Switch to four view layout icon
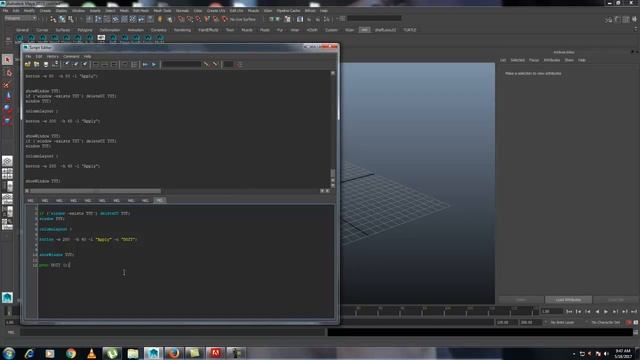Viewport: 640px width, 360px height. click(7, 174)
